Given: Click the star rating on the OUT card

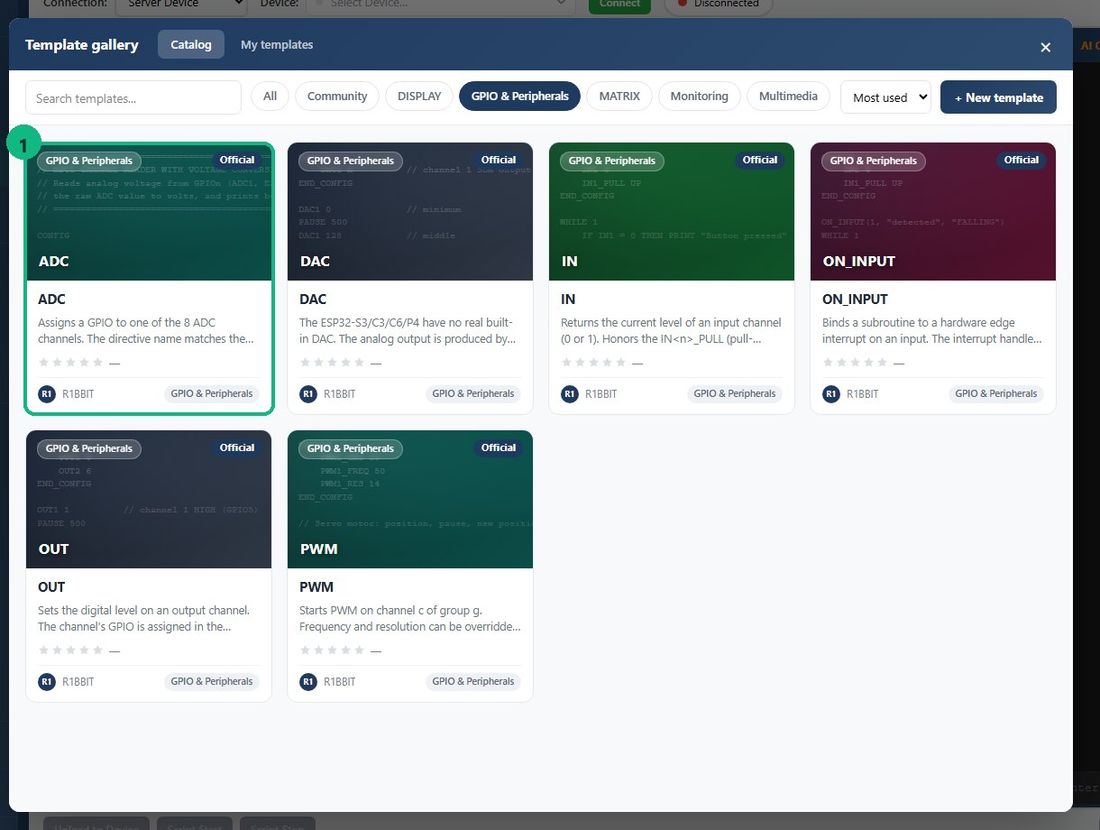Looking at the screenshot, I should [71, 650].
